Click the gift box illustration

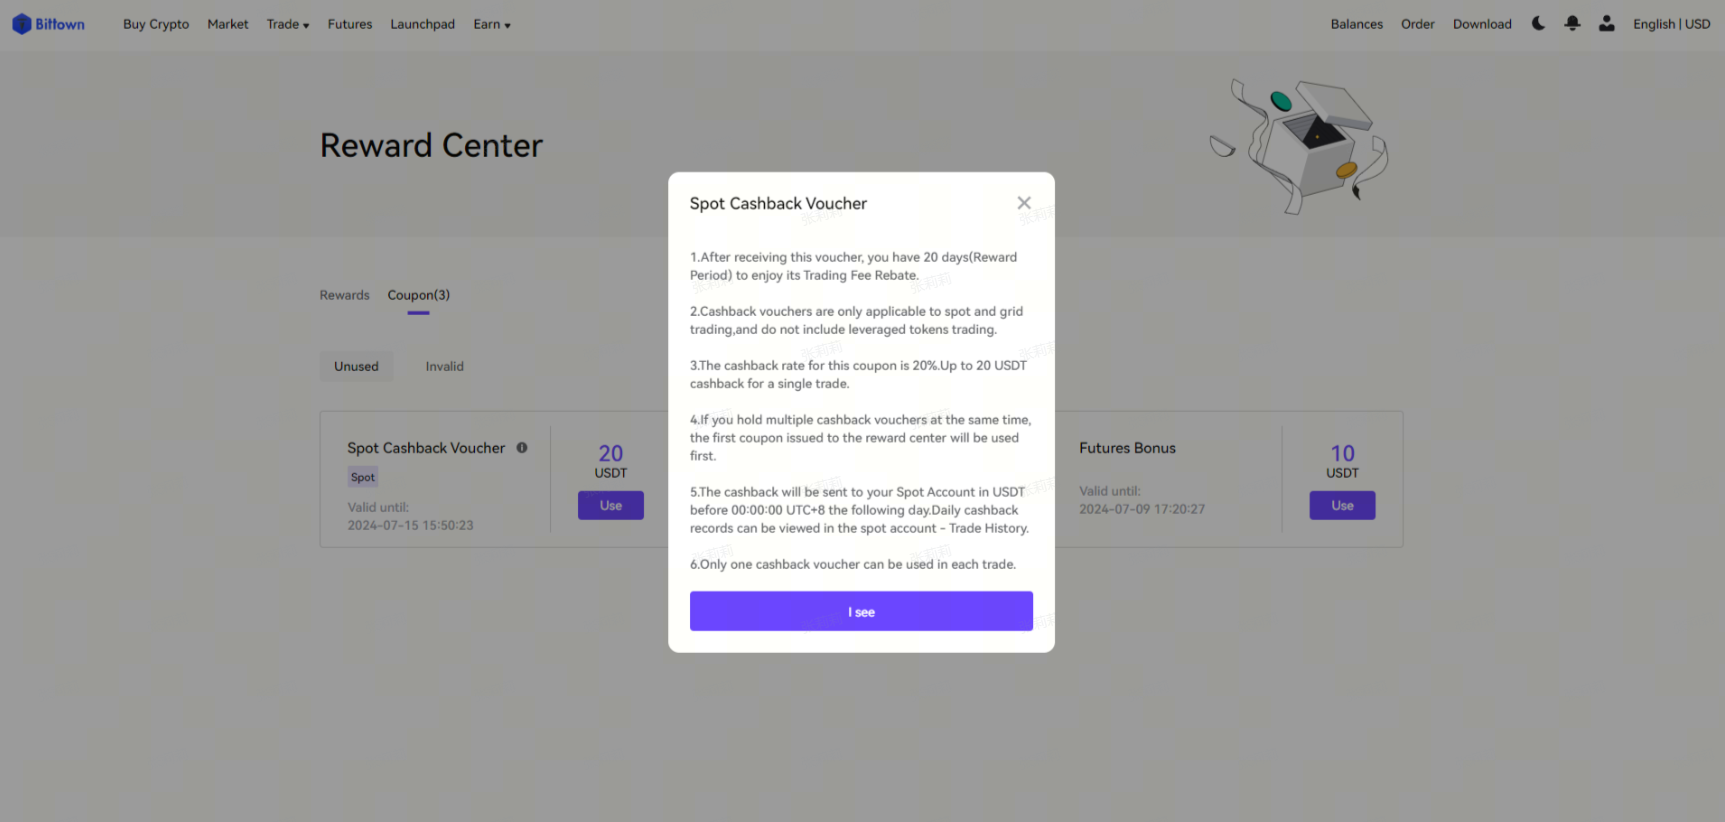click(1300, 145)
